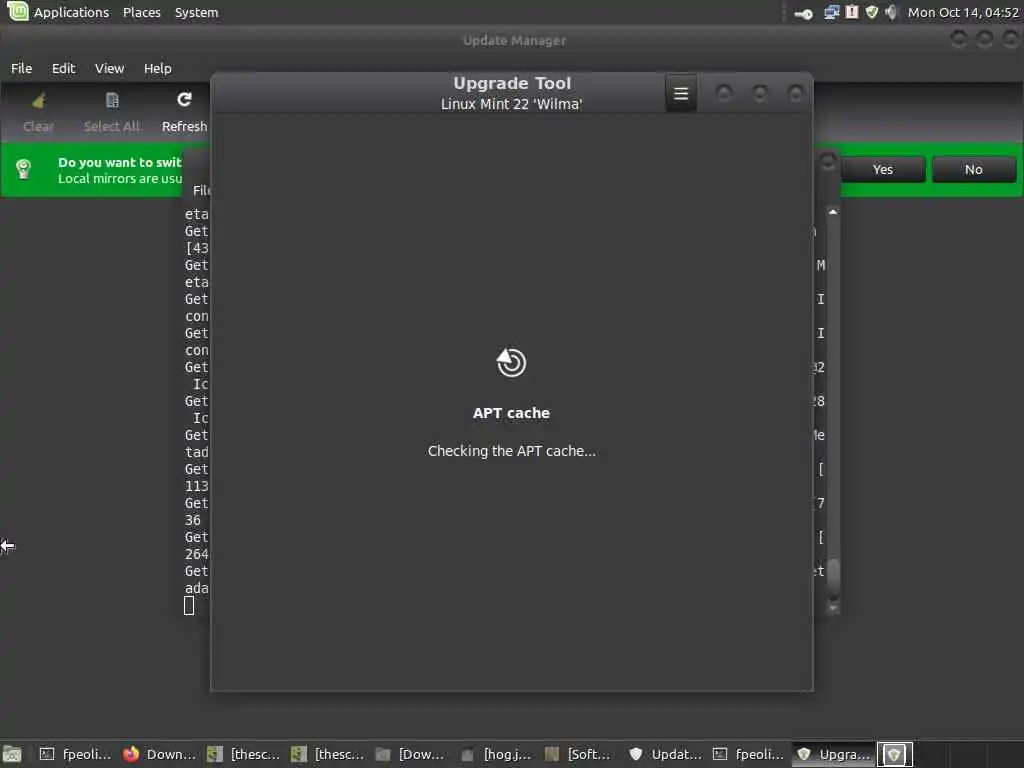Screen dimensions: 1024x768
Task: Switch to Updat... Update Manager taskbar window
Action: pos(664,754)
